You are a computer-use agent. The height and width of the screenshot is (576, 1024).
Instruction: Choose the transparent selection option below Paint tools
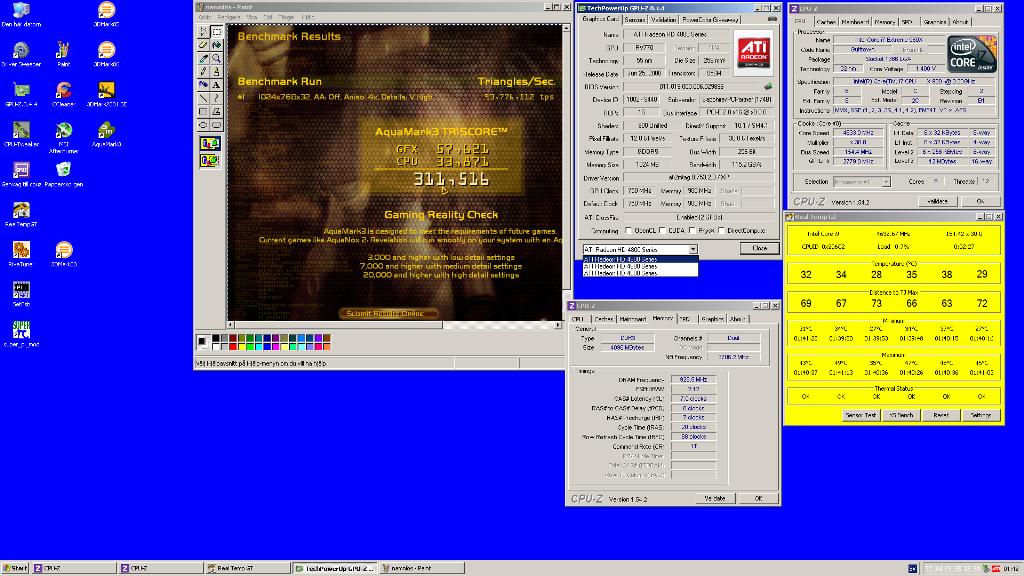coord(210,160)
